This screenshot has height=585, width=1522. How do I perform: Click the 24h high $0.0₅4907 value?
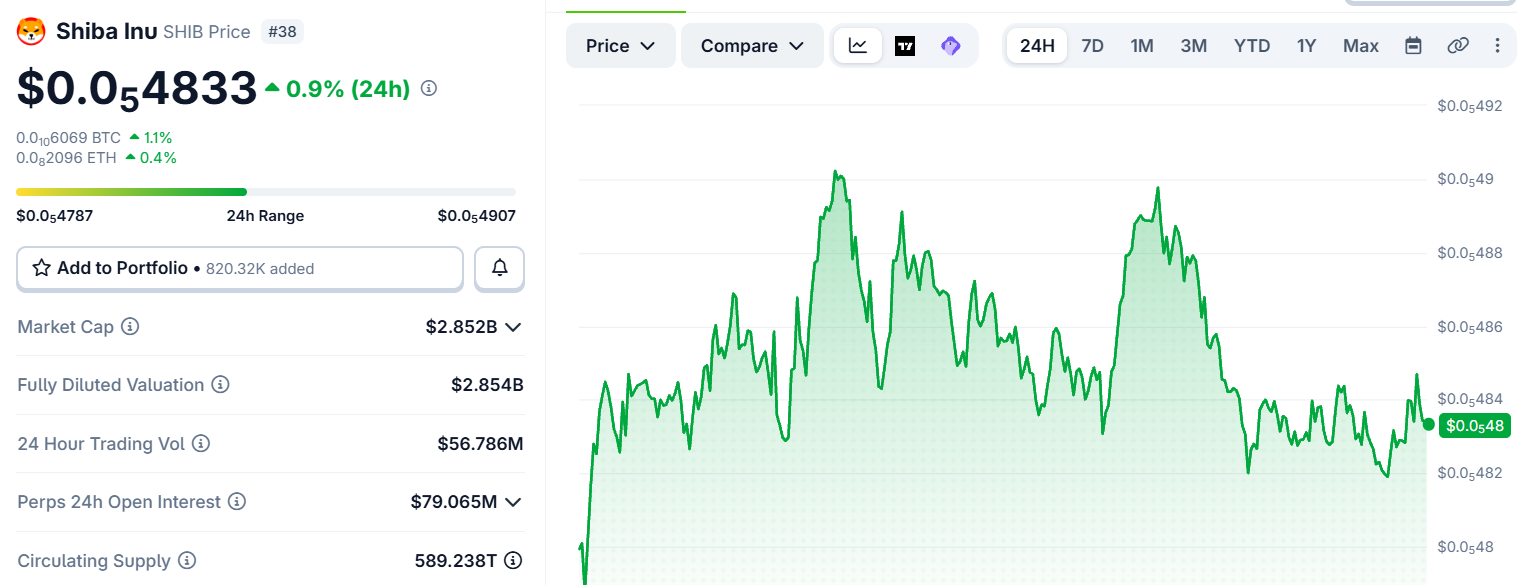[477, 216]
